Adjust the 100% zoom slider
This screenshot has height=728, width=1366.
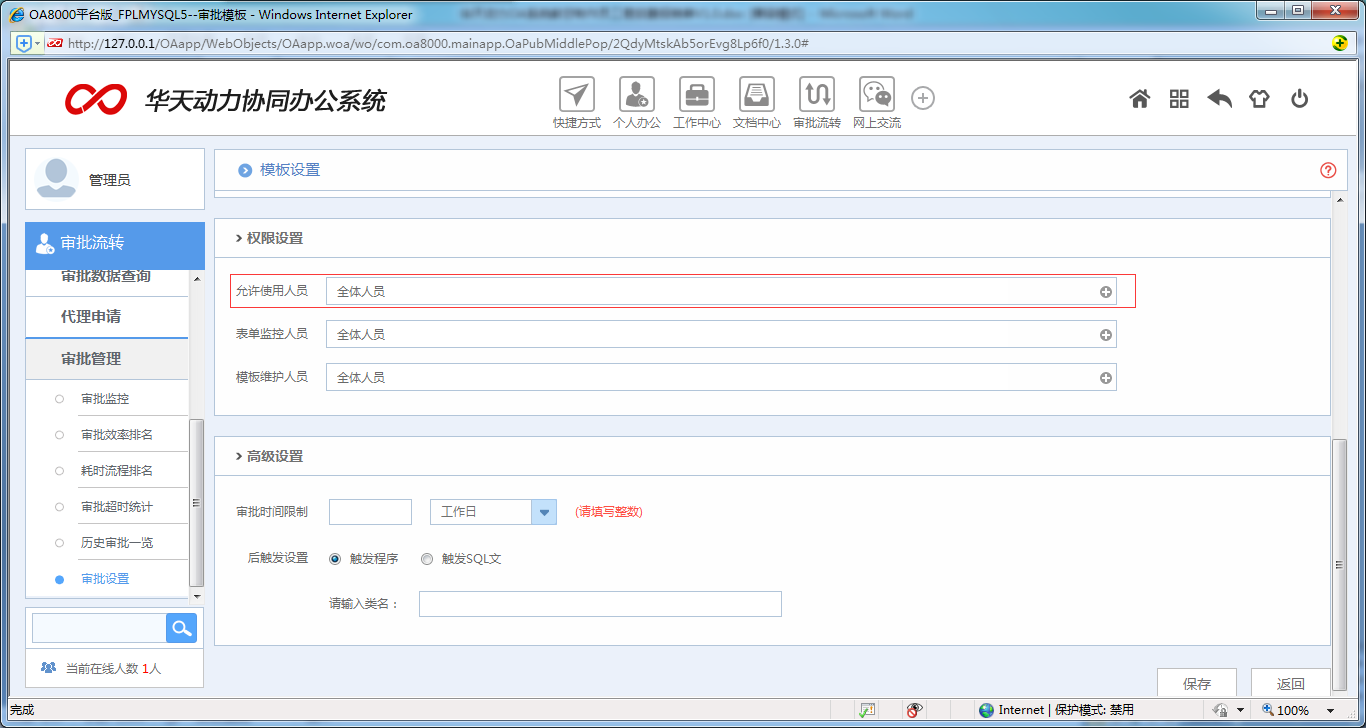coord(1296,710)
